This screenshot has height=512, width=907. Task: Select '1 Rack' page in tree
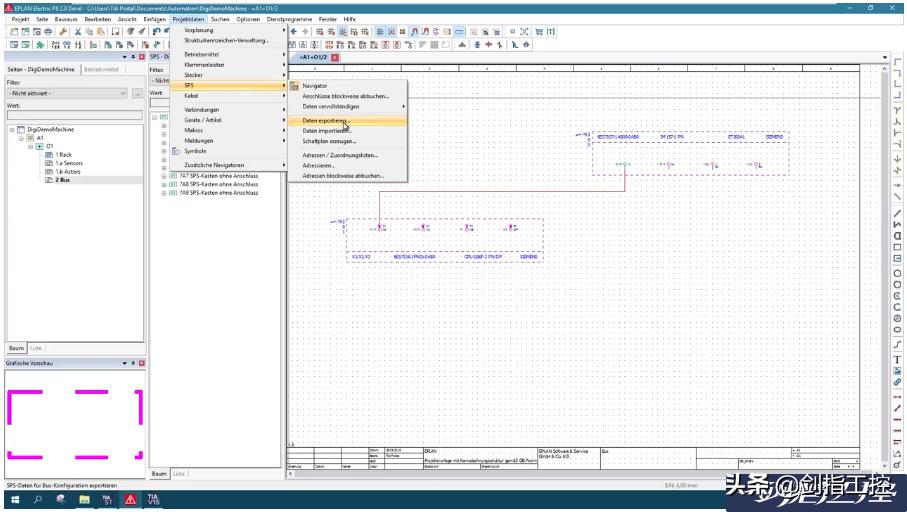63,155
